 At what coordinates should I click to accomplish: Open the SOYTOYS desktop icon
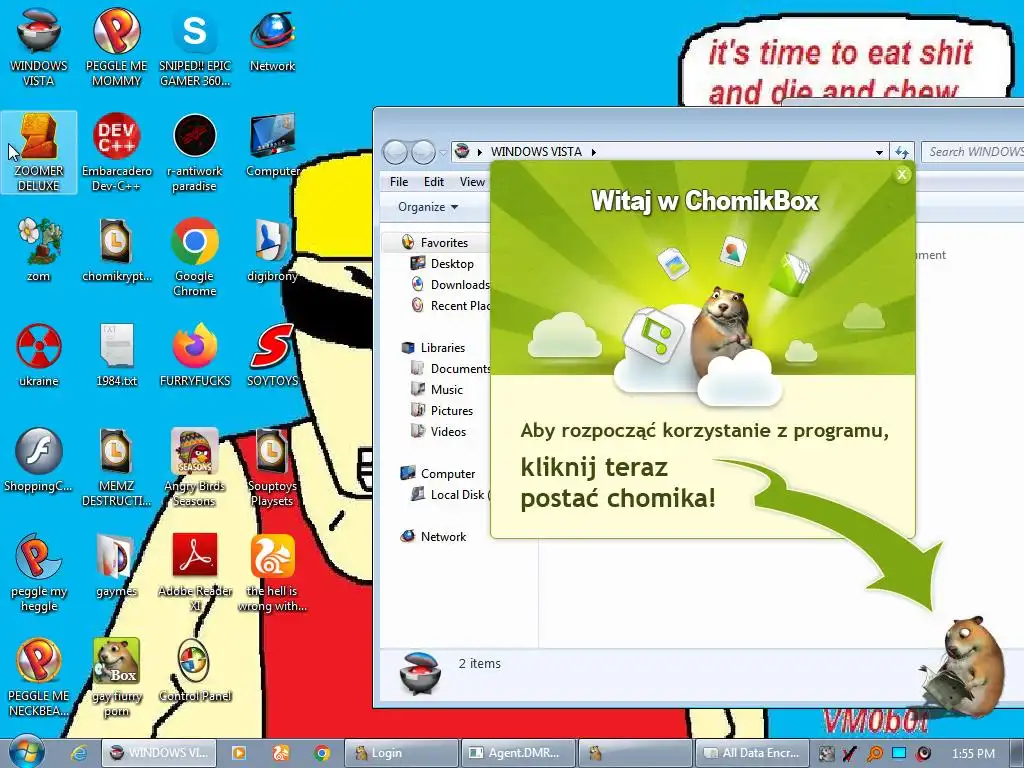pos(272,355)
